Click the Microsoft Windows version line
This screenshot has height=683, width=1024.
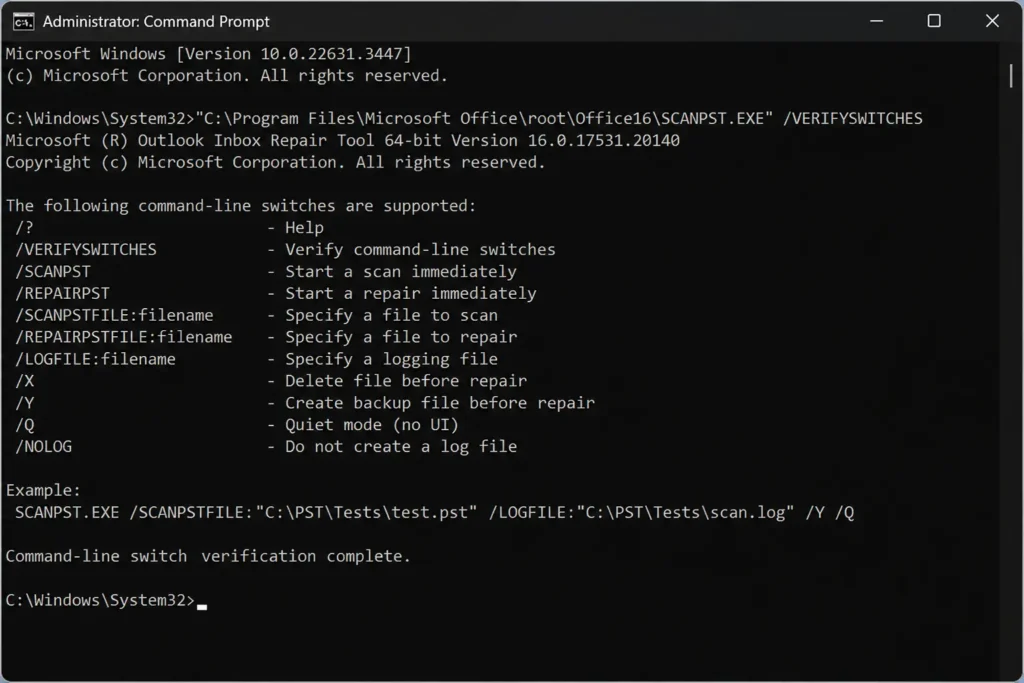[x=208, y=54]
